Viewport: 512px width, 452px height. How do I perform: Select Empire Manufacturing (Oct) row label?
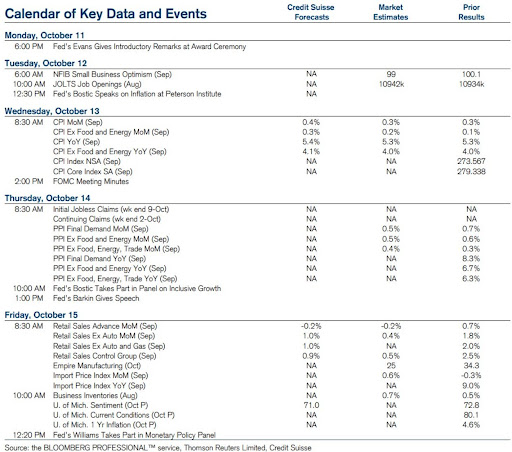pos(97,366)
